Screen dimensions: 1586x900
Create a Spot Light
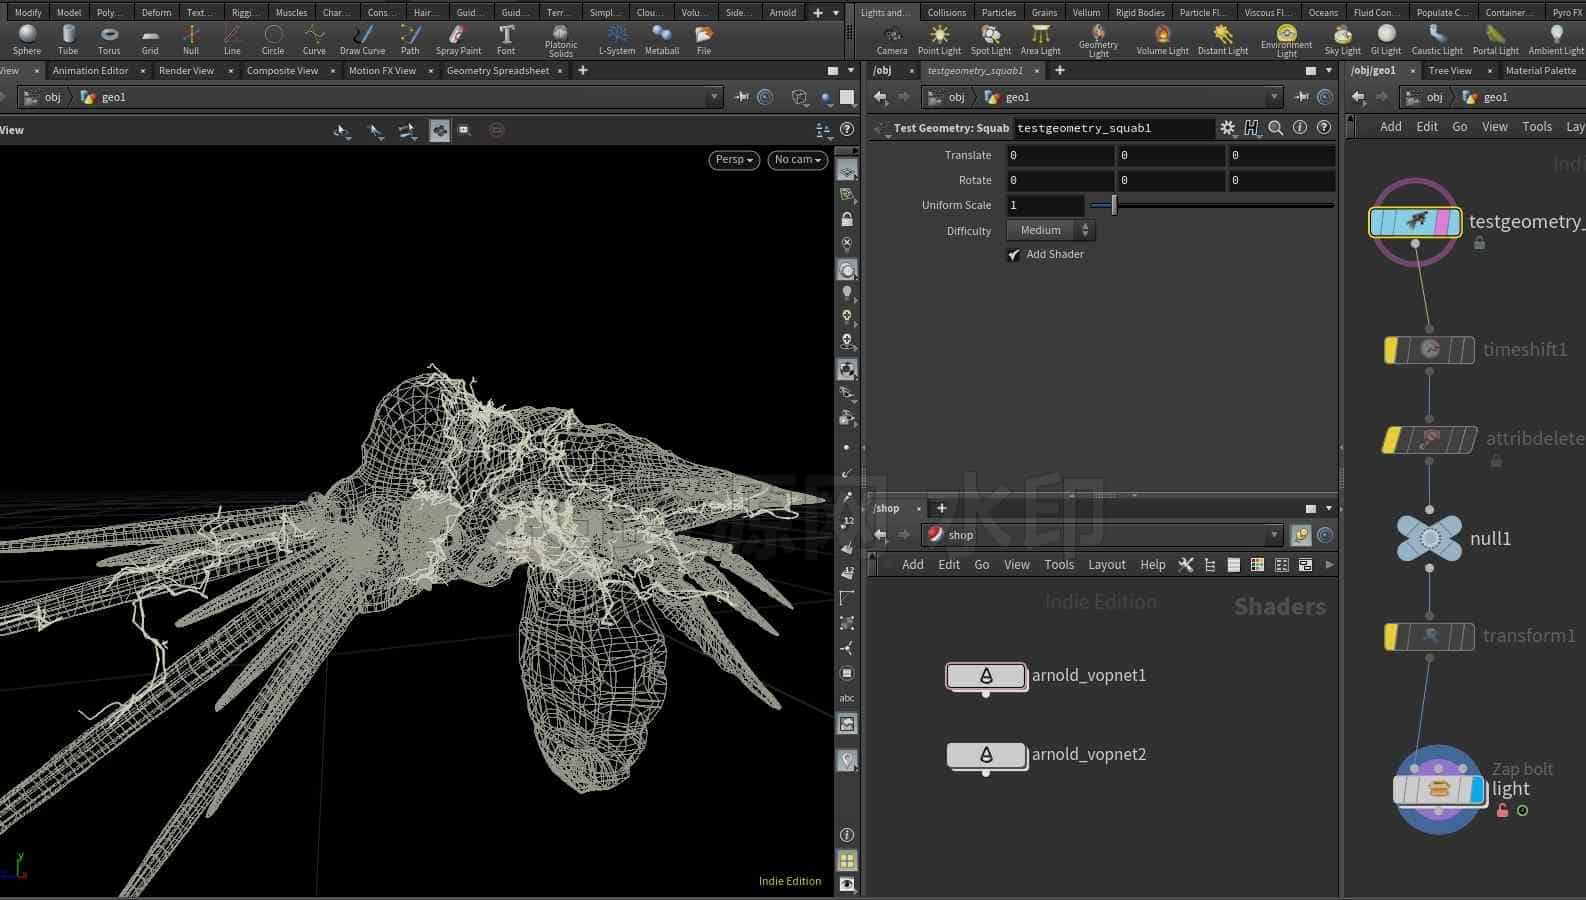tap(991, 40)
